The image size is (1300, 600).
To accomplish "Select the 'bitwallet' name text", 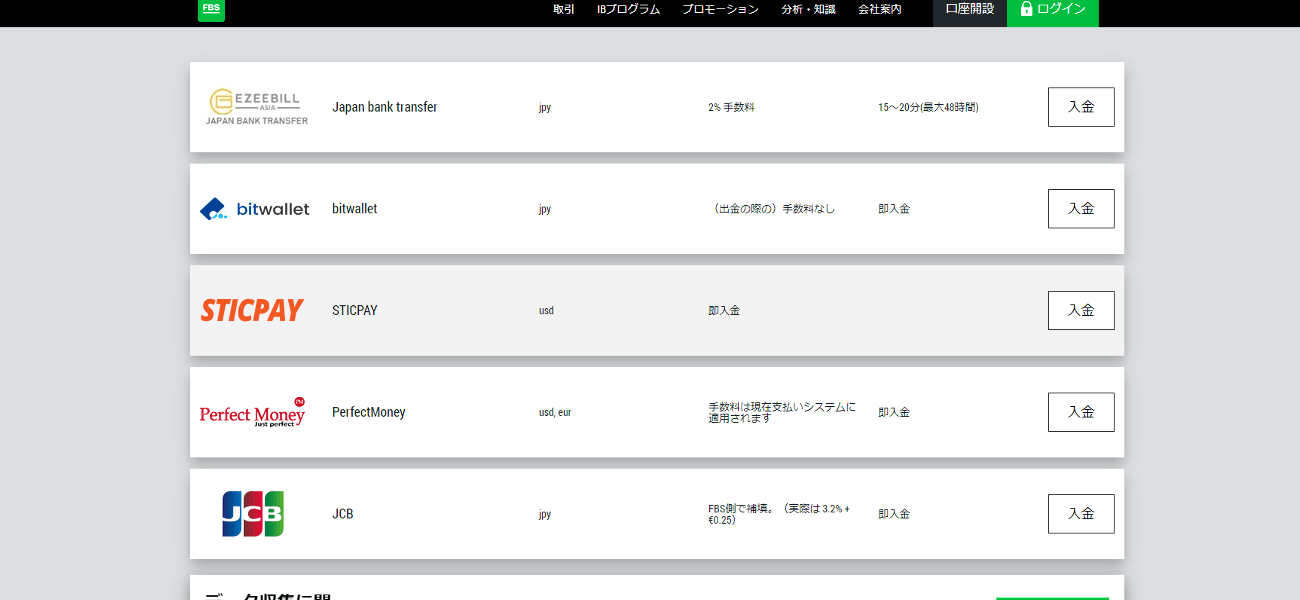I will [355, 209].
